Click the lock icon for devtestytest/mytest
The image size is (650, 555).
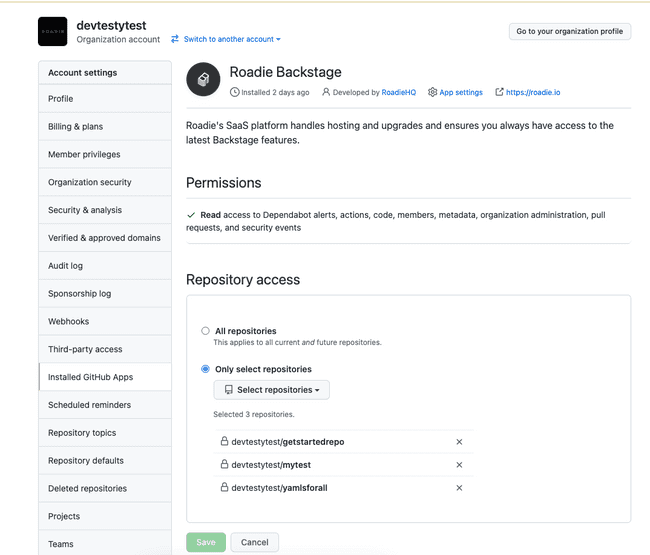tap(224, 464)
